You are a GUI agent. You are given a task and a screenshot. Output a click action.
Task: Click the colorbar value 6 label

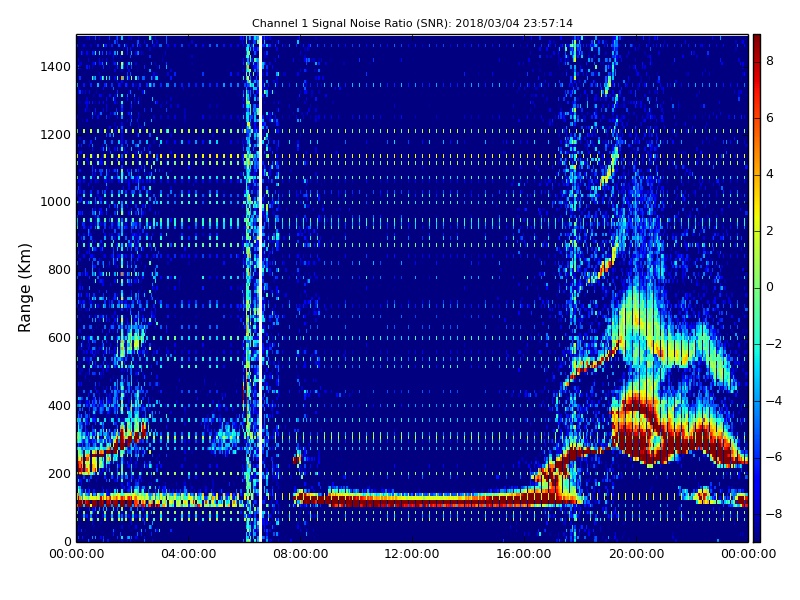(x=770, y=118)
